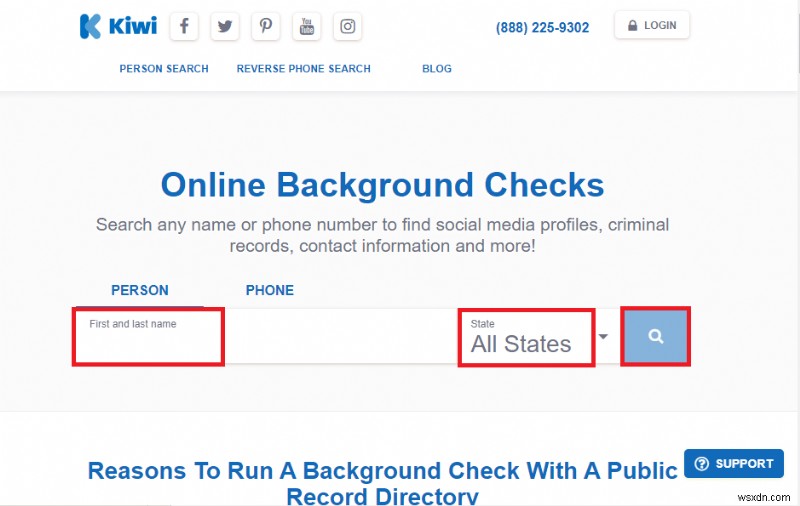Open the Twitter social icon
This screenshot has height=506, width=800.
pos(225,26)
